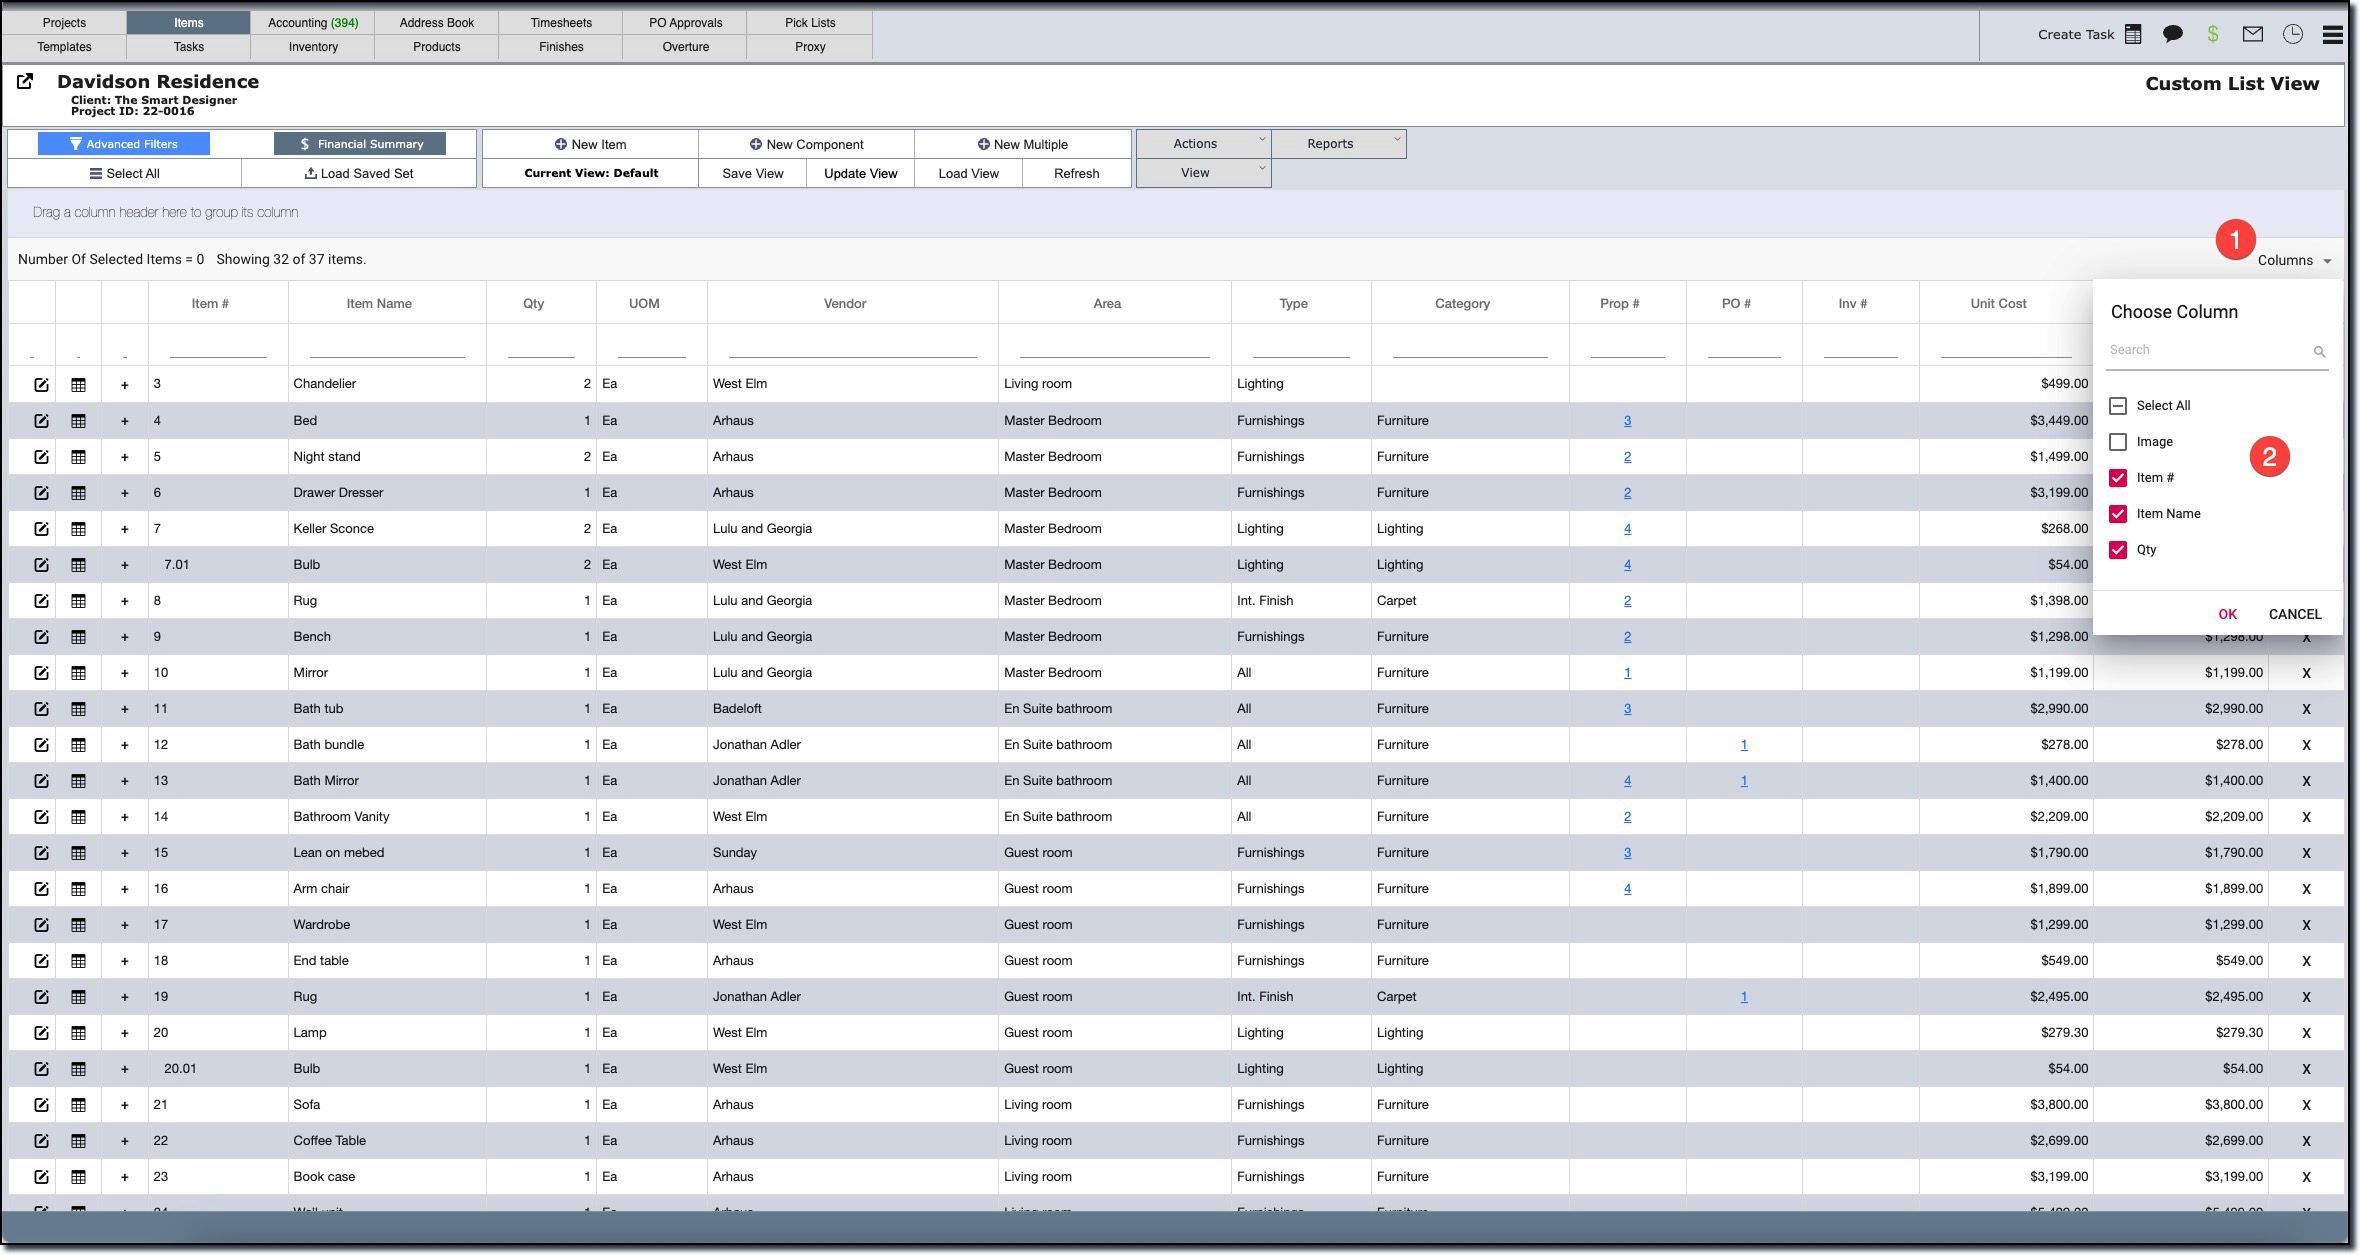Open the Address Book tab
The width and height of the screenshot is (2360, 1255).
tap(437, 22)
